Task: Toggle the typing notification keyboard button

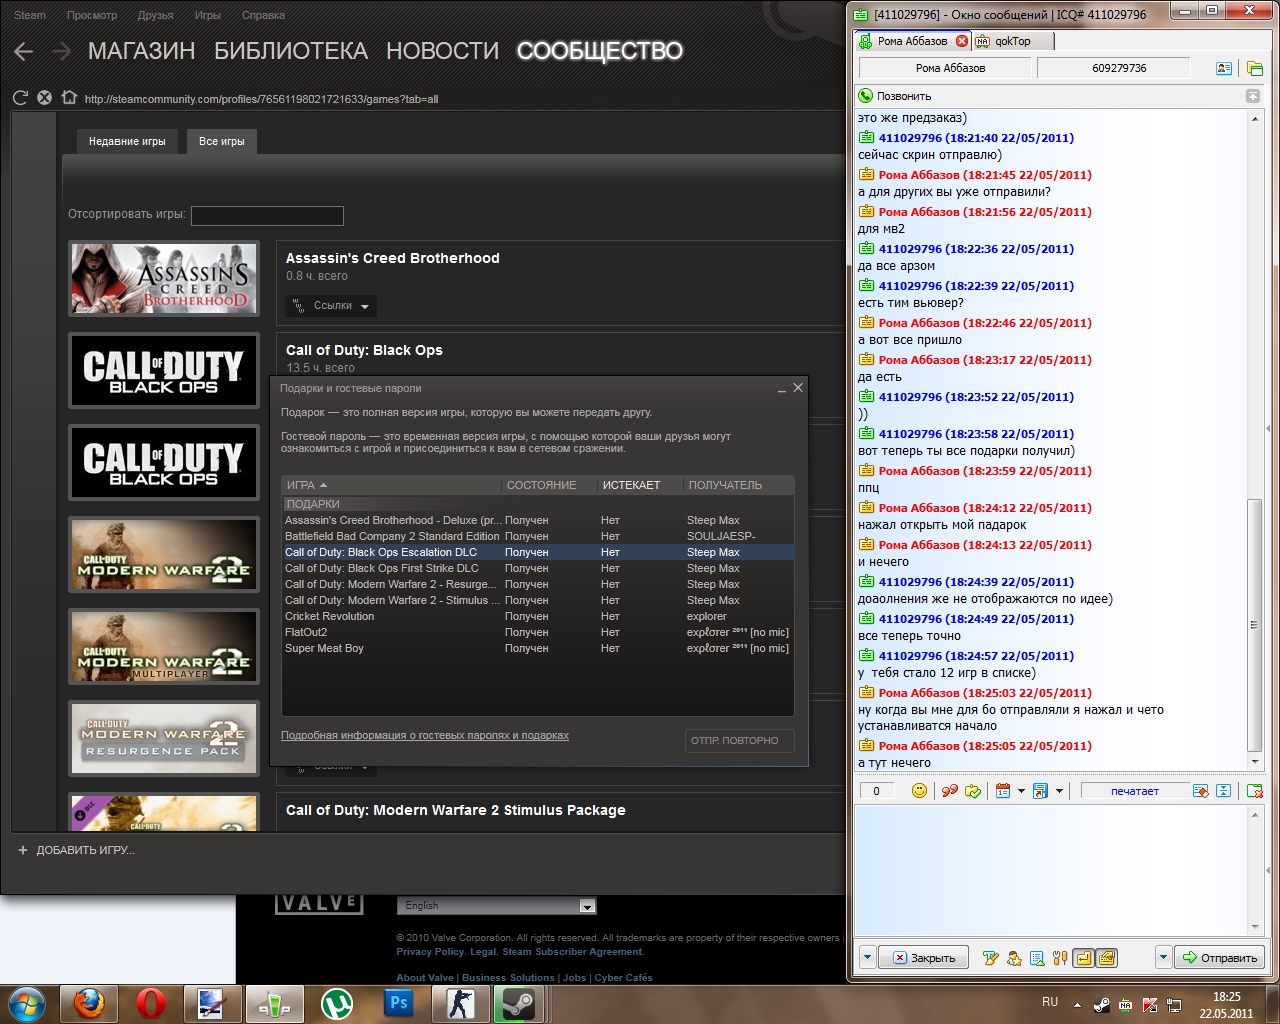Action: (x=1107, y=958)
